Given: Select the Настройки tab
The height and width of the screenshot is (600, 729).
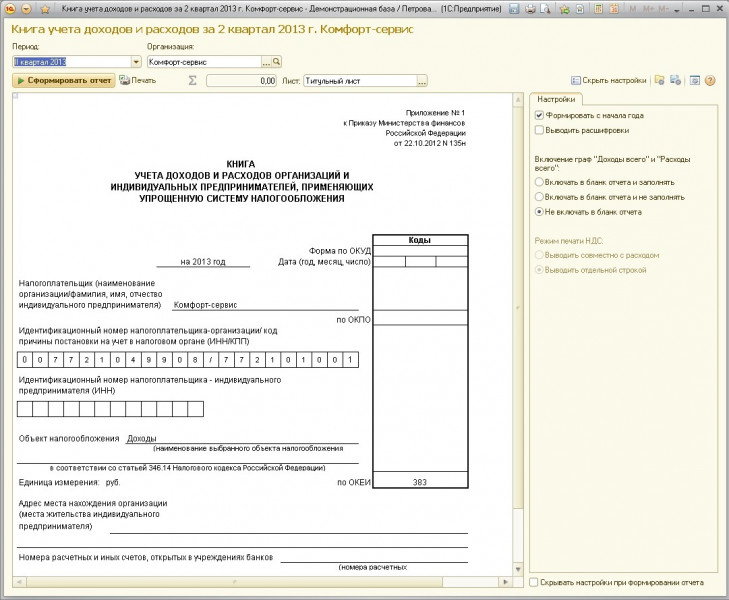Looking at the screenshot, I should [x=556, y=99].
